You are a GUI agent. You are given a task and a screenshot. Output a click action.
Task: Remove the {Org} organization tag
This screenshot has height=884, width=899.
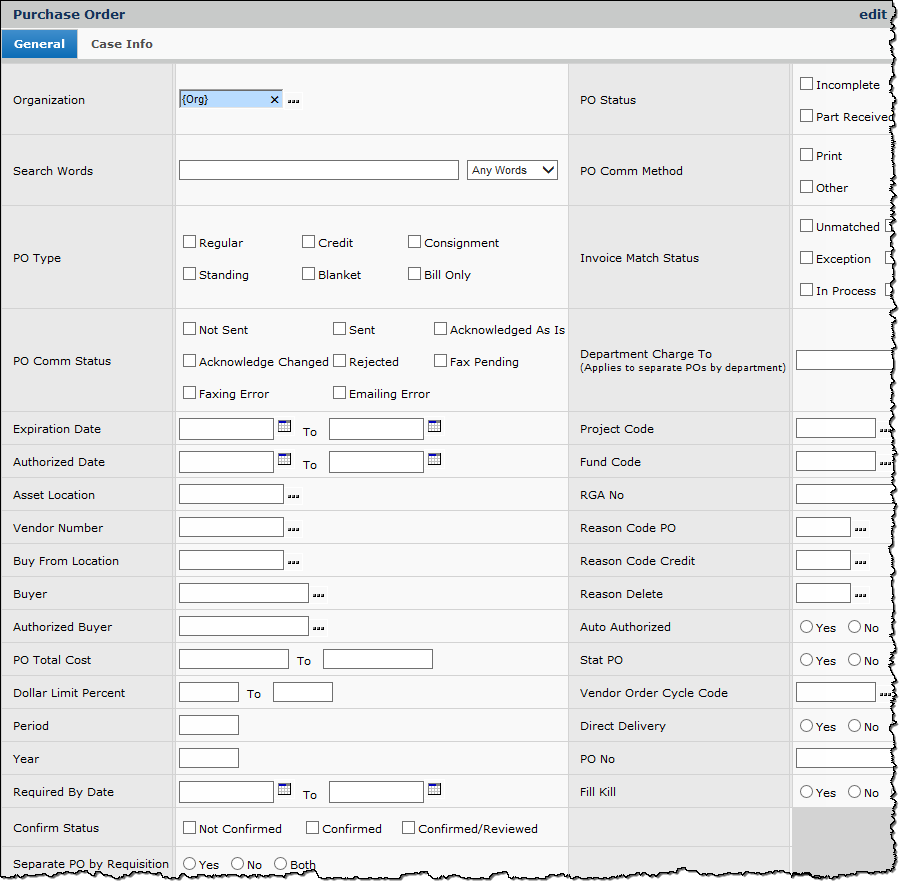[274, 100]
